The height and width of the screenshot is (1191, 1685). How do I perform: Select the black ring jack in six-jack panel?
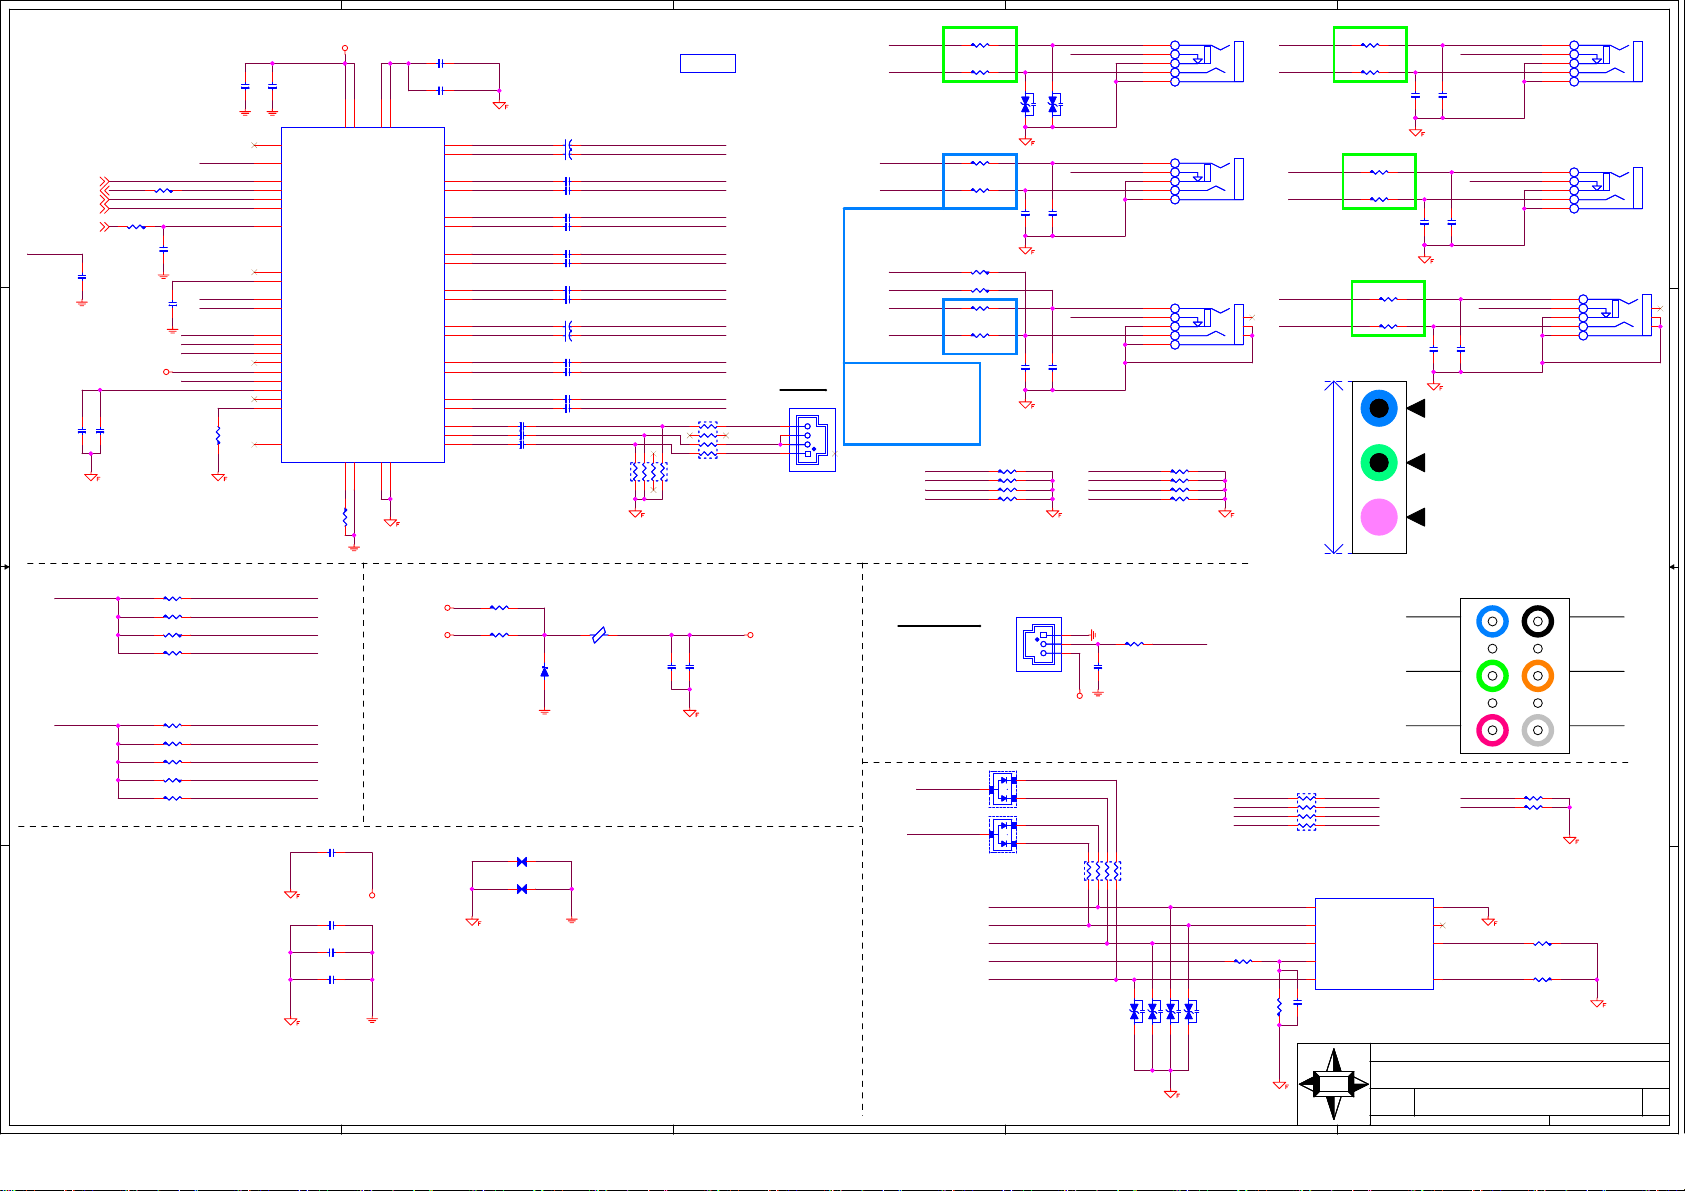click(1538, 621)
